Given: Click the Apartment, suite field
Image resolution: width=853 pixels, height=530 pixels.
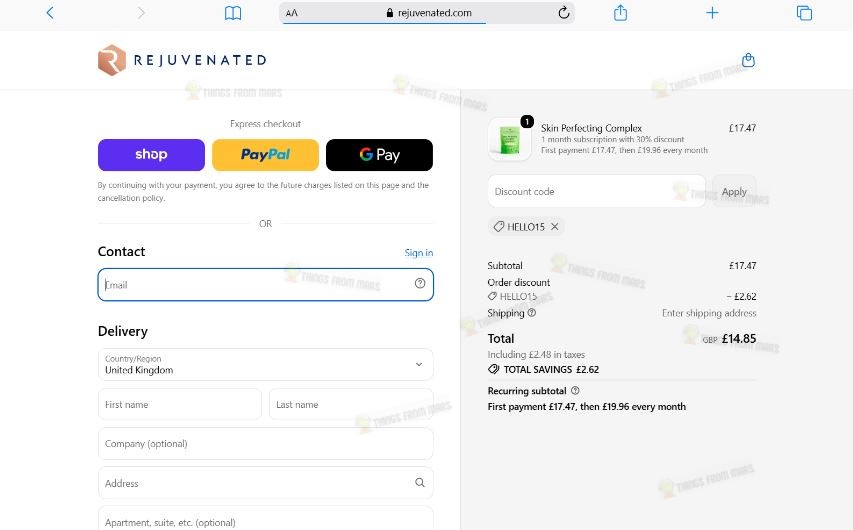Looking at the screenshot, I should pos(265,519).
